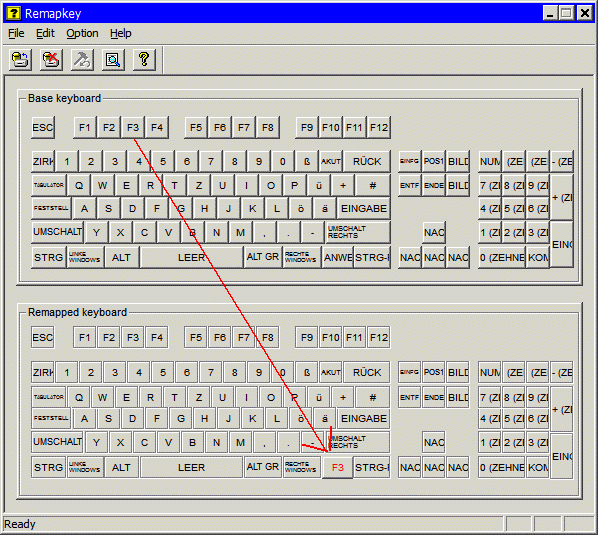Click F12 key on Remapped keyboard
The image size is (598, 535).
coord(379,337)
